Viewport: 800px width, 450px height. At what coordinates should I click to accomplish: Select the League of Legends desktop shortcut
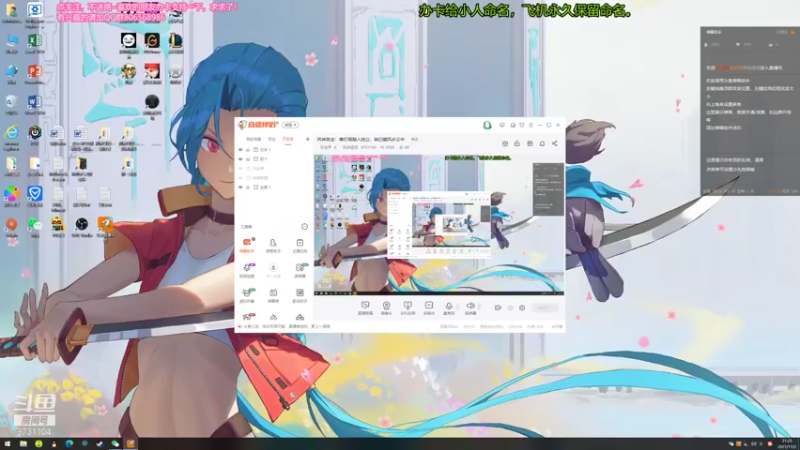pyautogui.click(x=176, y=43)
